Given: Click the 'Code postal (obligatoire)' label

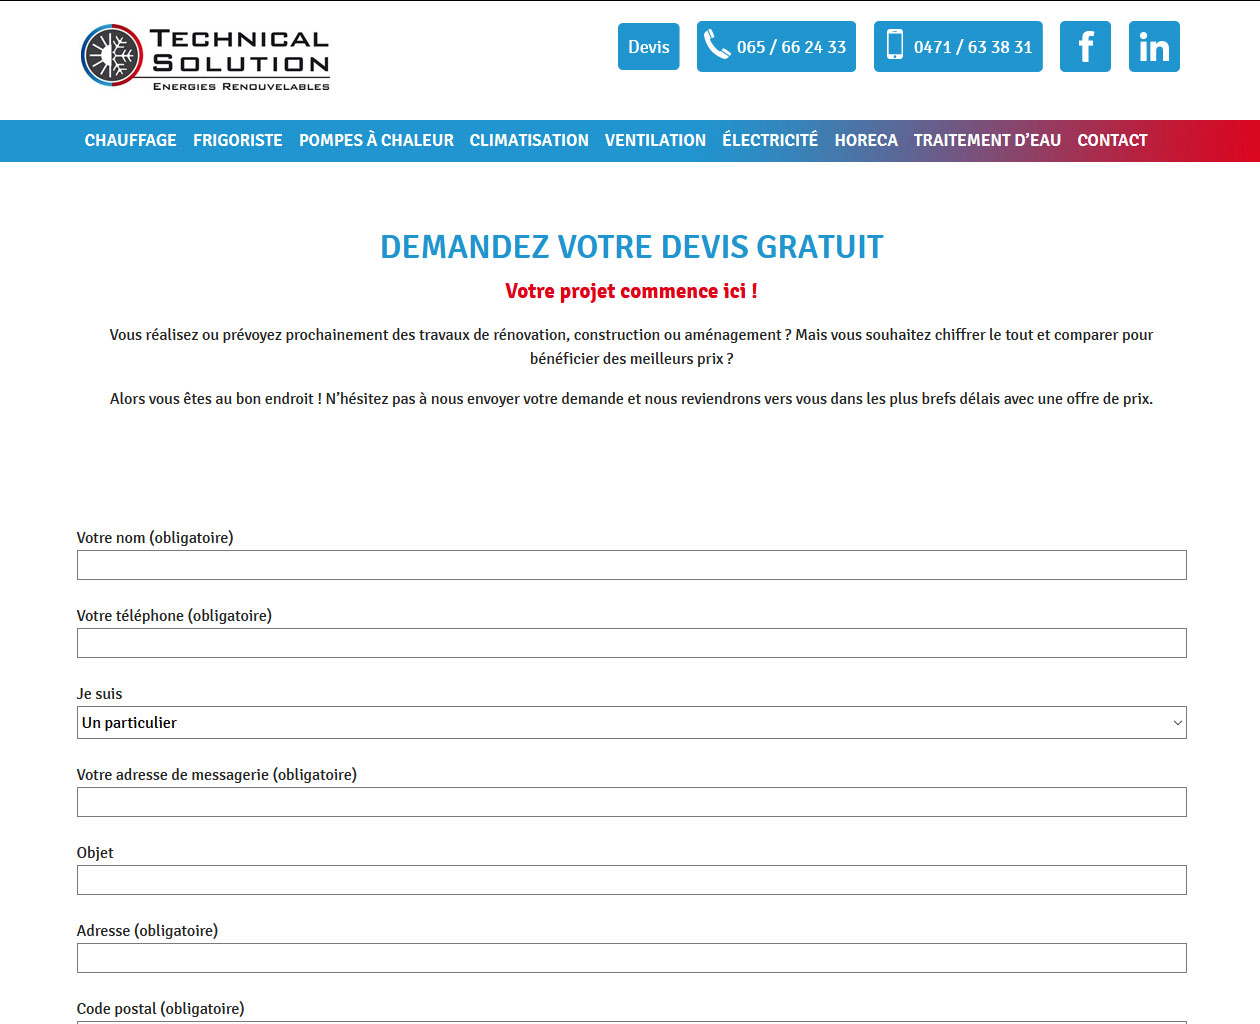Looking at the screenshot, I should click(161, 1009).
